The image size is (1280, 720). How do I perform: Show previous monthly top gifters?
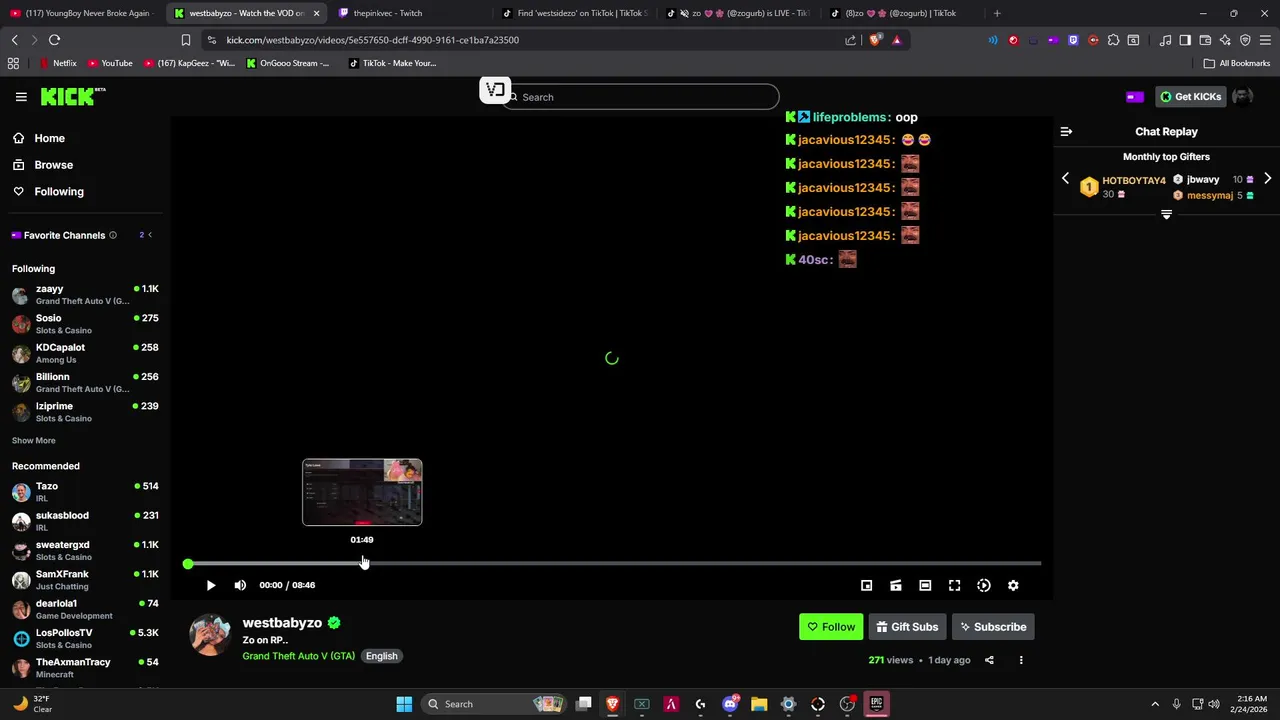tap(1065, 179)
